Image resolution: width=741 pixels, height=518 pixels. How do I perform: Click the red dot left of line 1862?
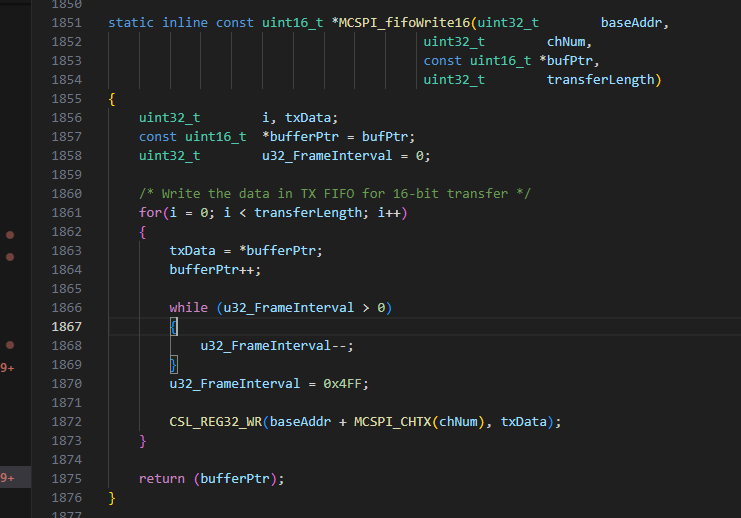[x=9, y=235]
